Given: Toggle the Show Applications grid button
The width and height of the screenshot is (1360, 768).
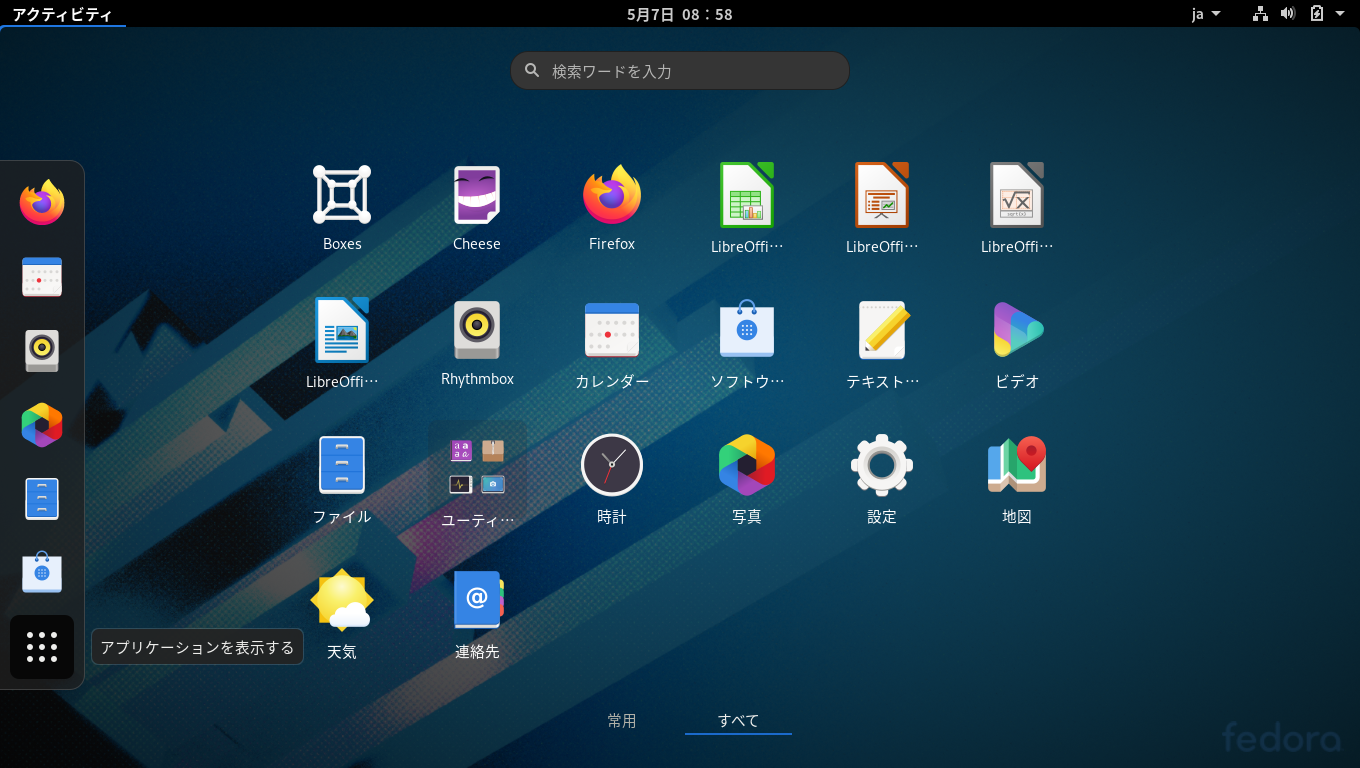Looking at the screenshot, I should [x=42, y=647].
